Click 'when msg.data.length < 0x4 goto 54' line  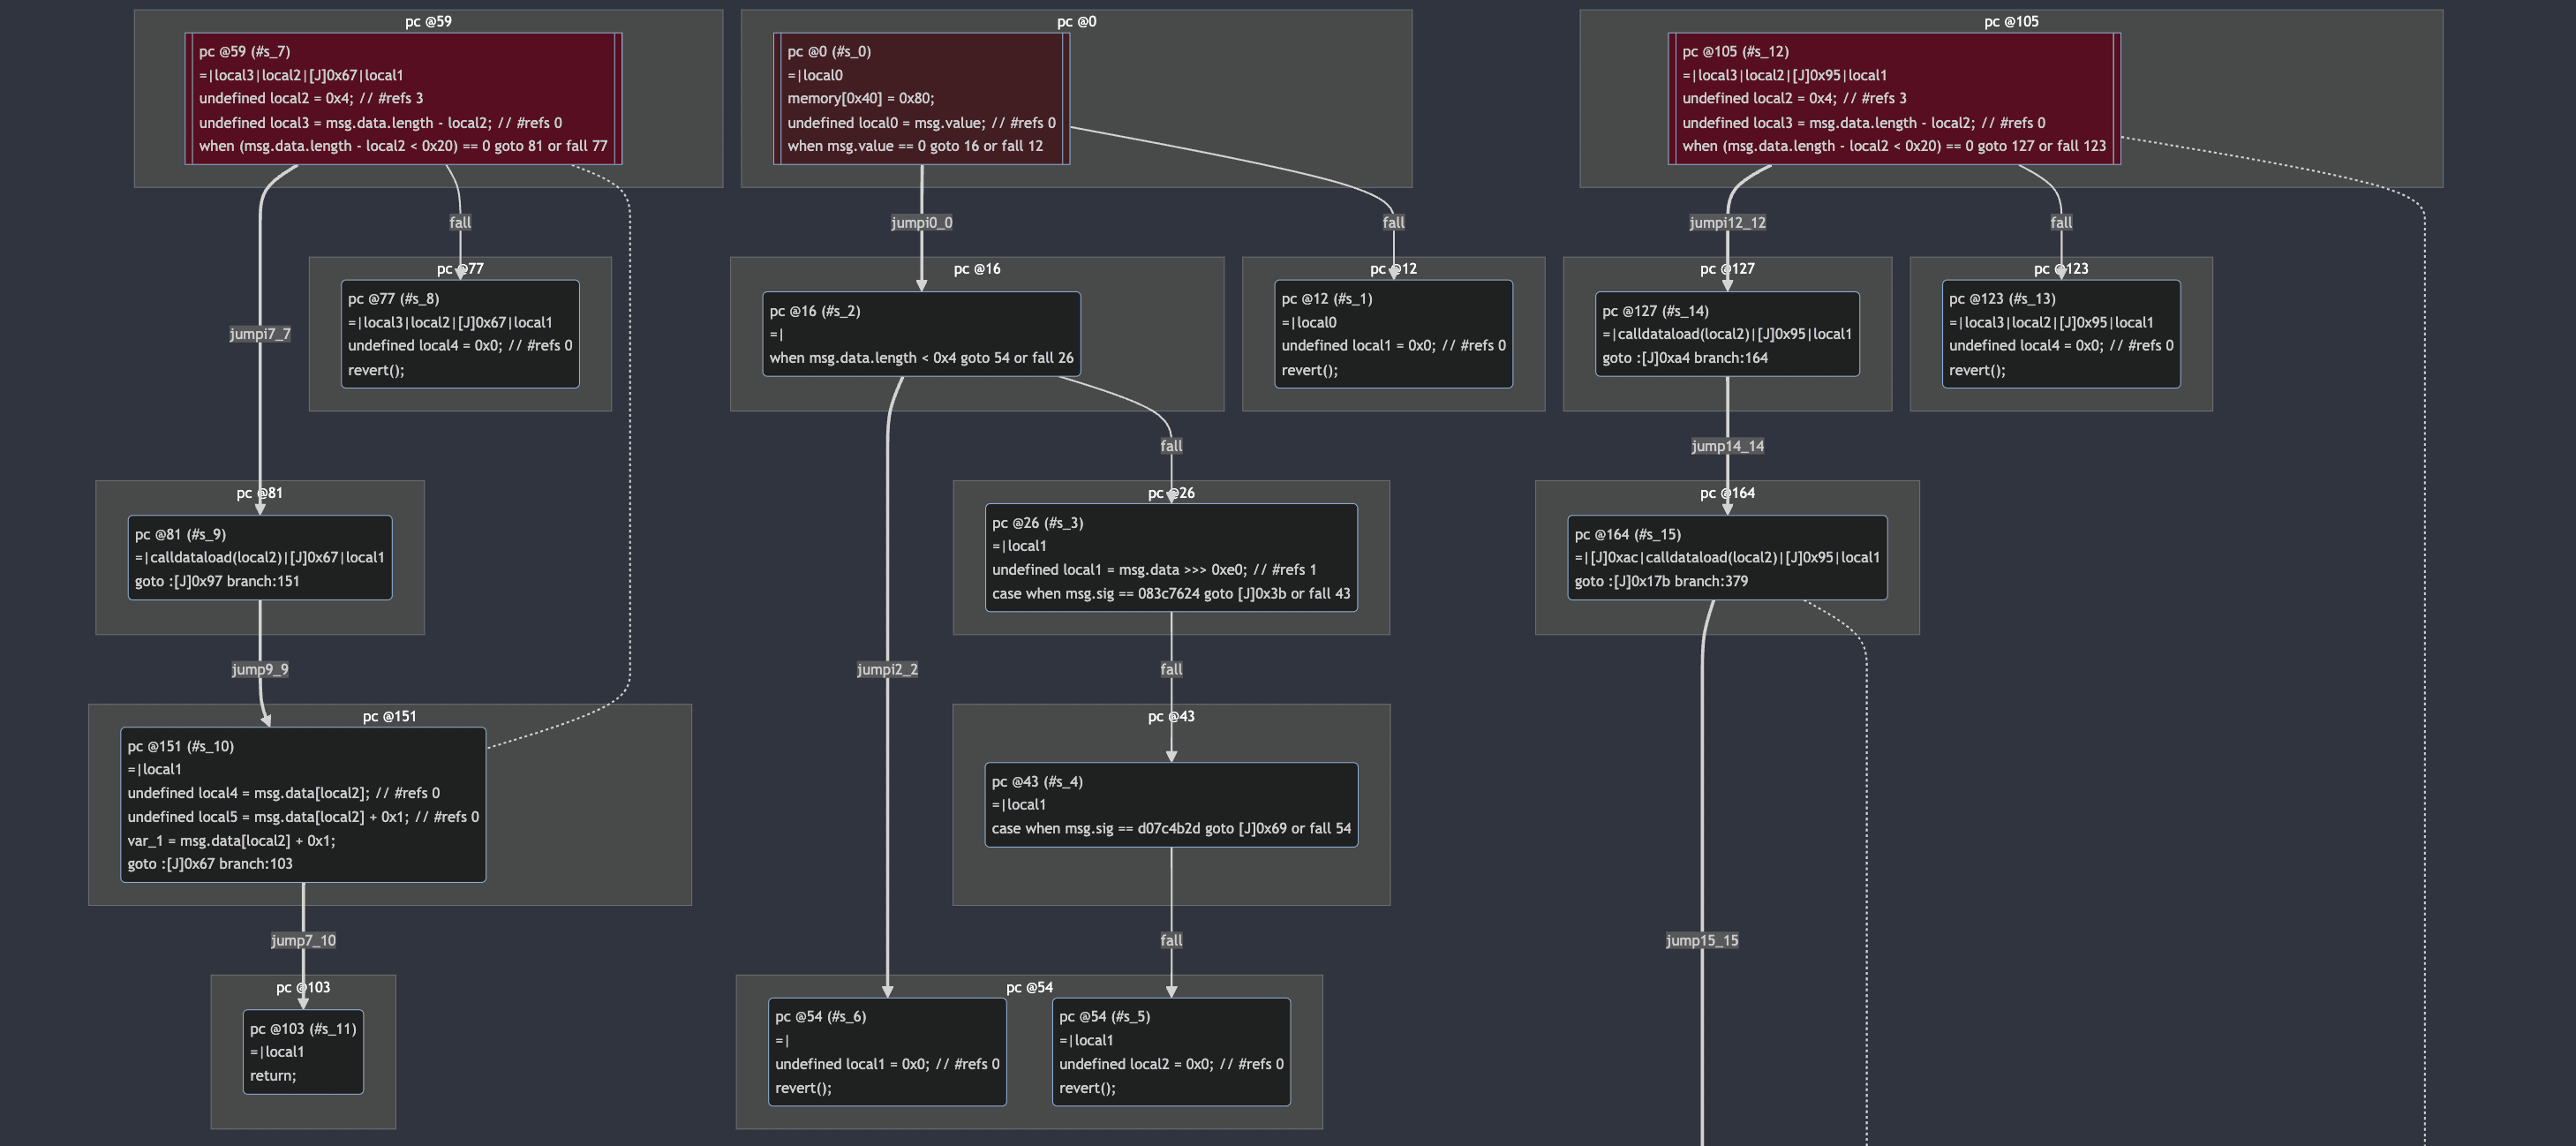click(921, 358)
